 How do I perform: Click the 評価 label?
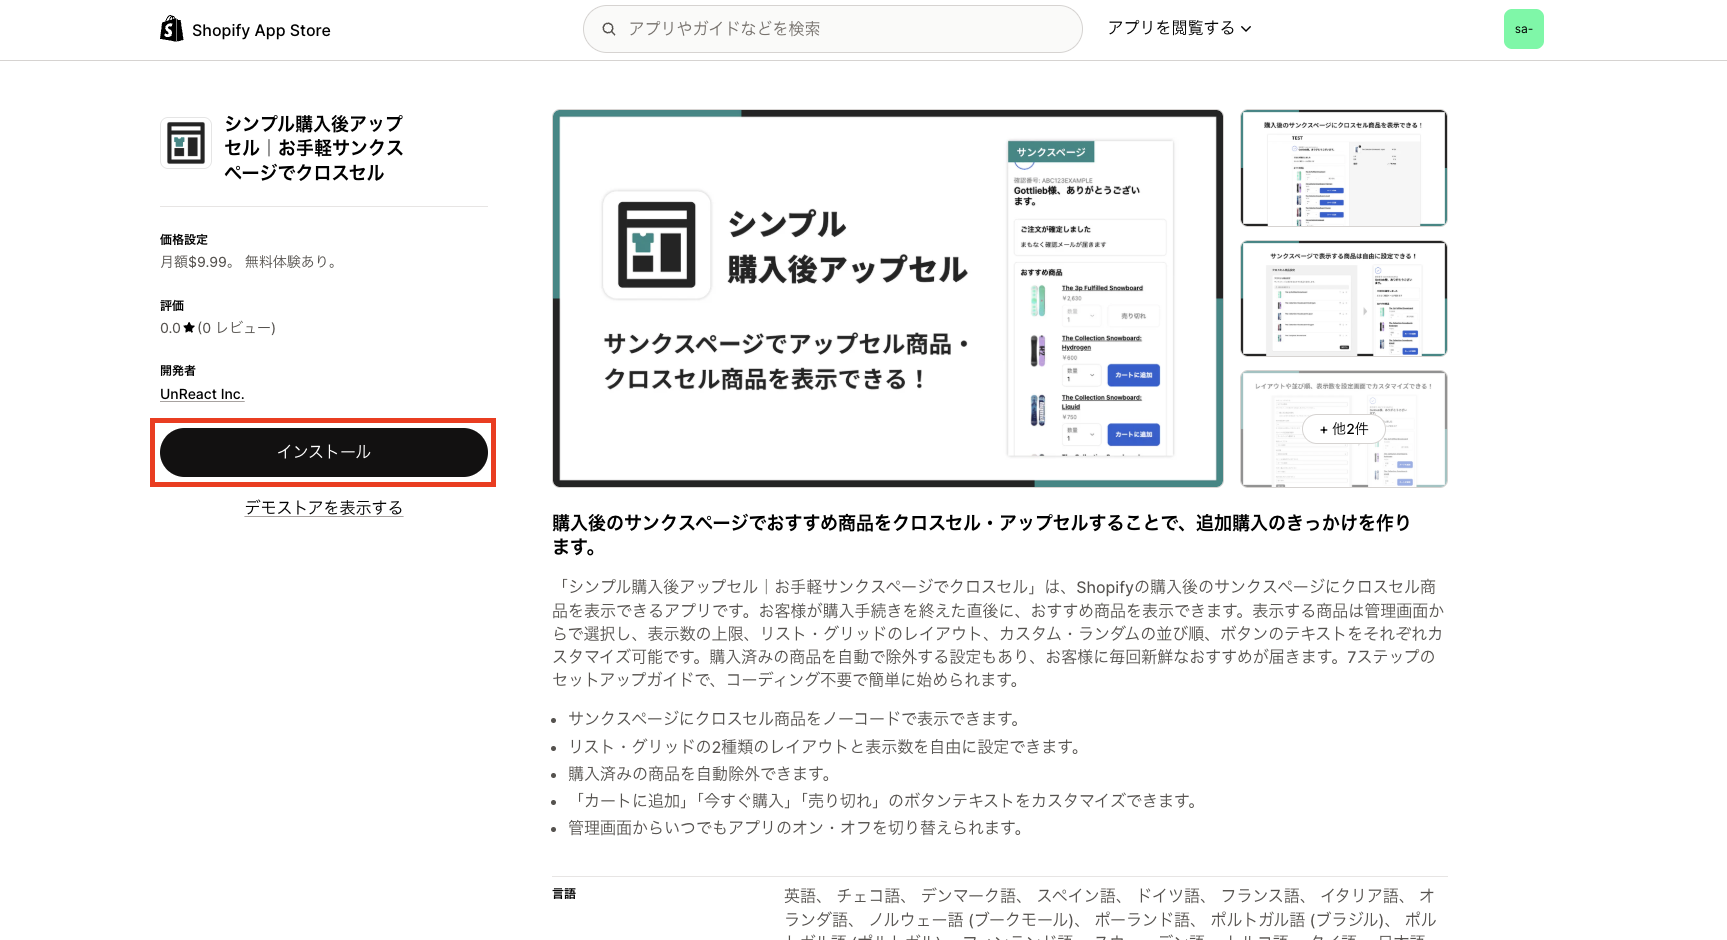click(x=172, y=306)
